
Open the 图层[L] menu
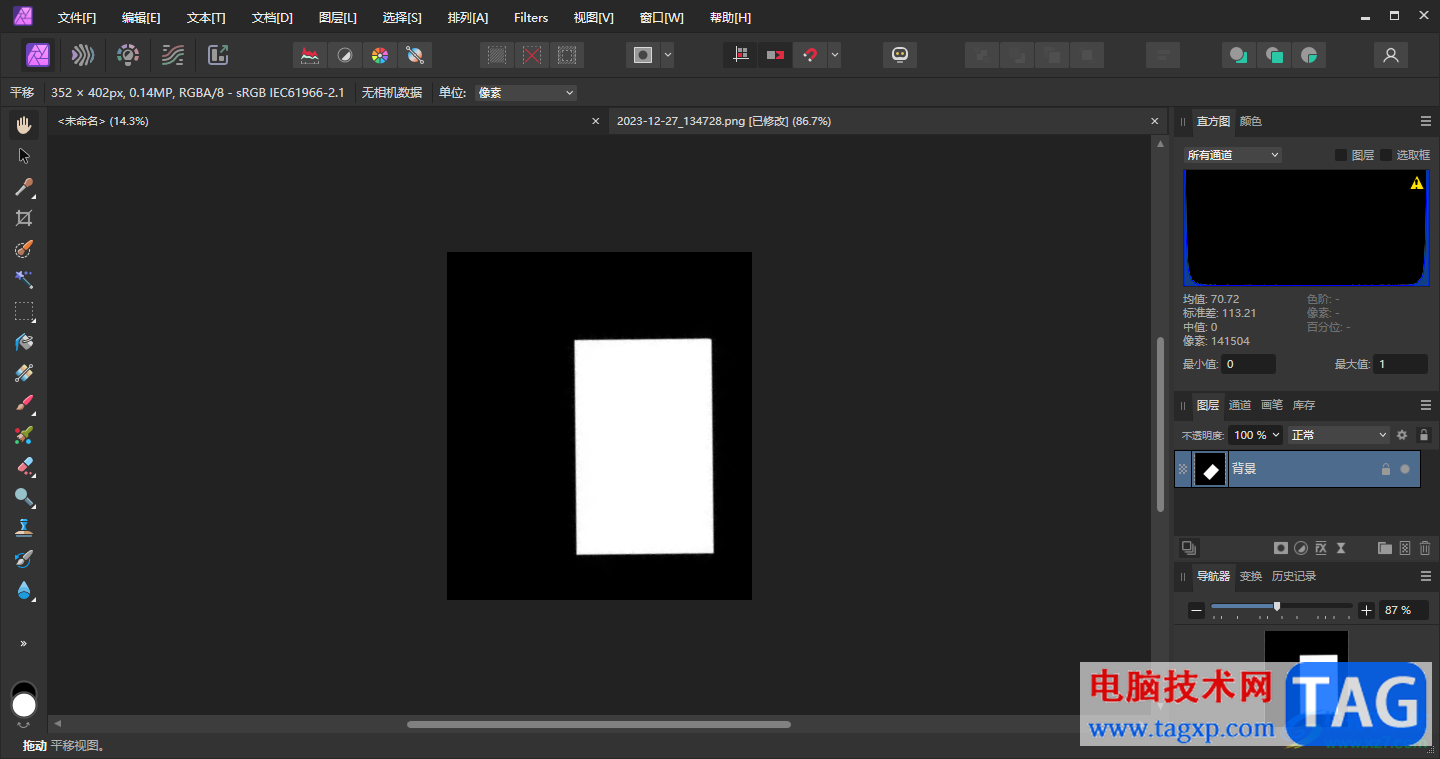click(x=337, y=18)
